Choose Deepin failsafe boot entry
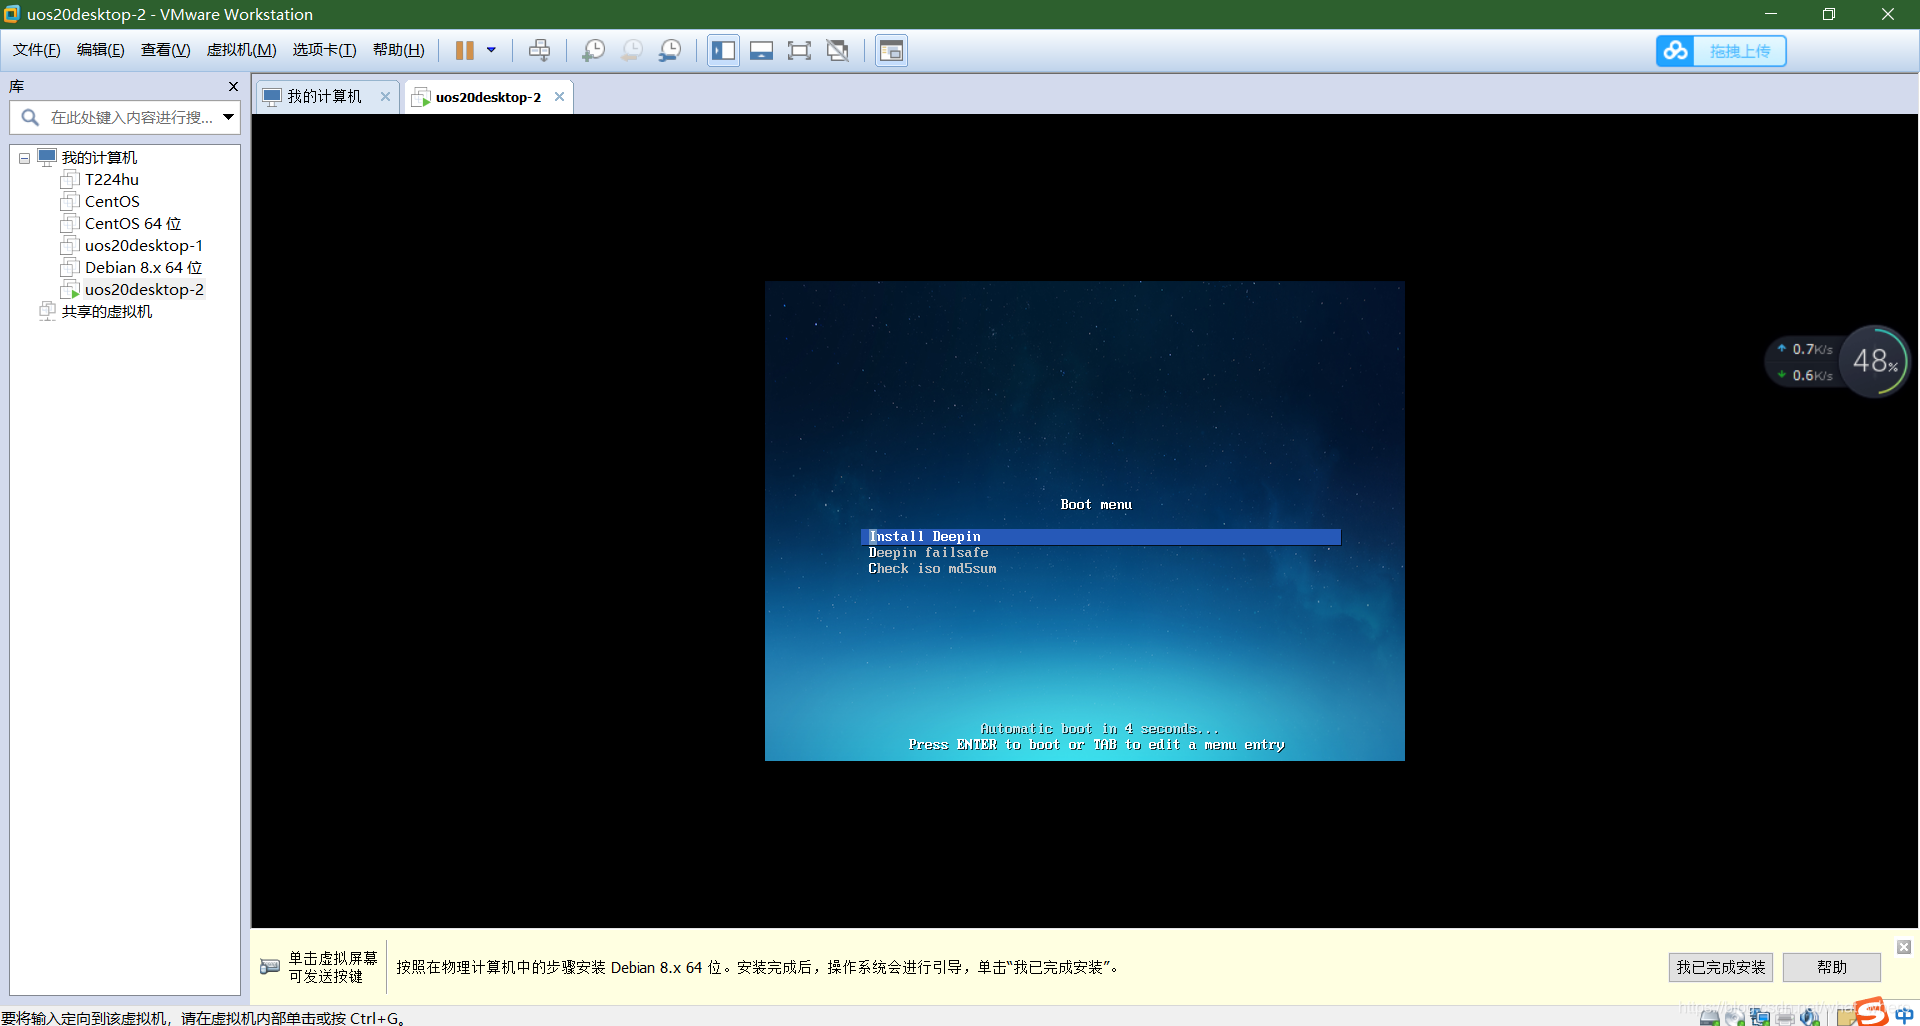Viewport: 1920px width, 1026px height. (928, 553)
